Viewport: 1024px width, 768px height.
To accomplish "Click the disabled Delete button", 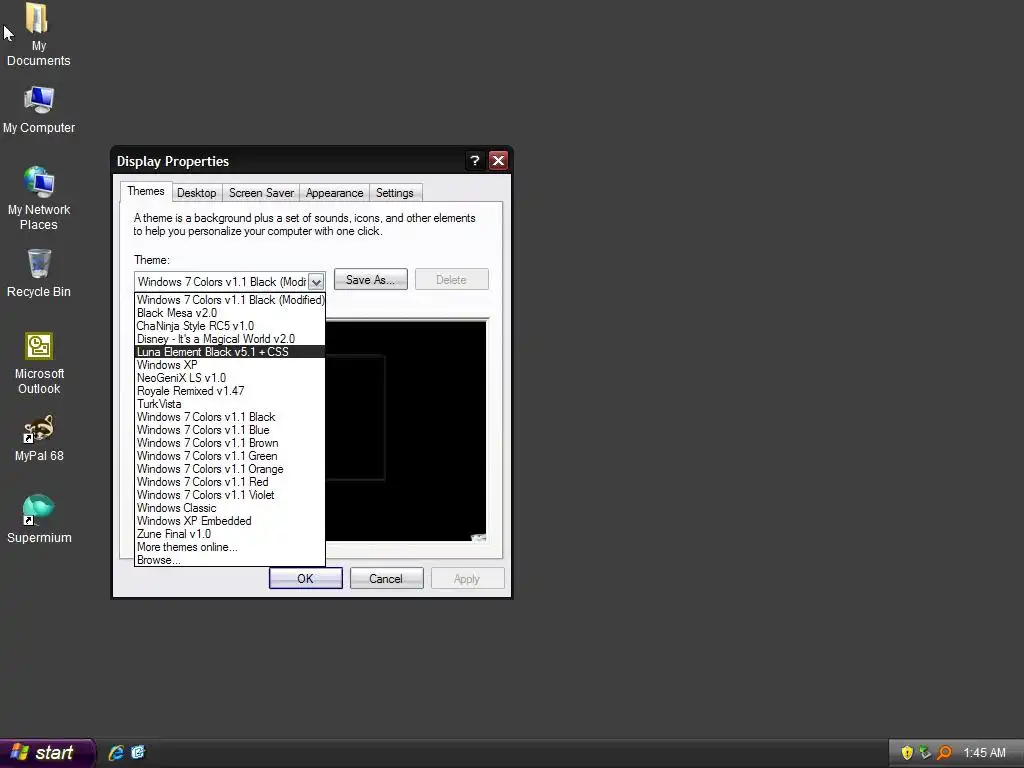I will click(x=451, y=280).
